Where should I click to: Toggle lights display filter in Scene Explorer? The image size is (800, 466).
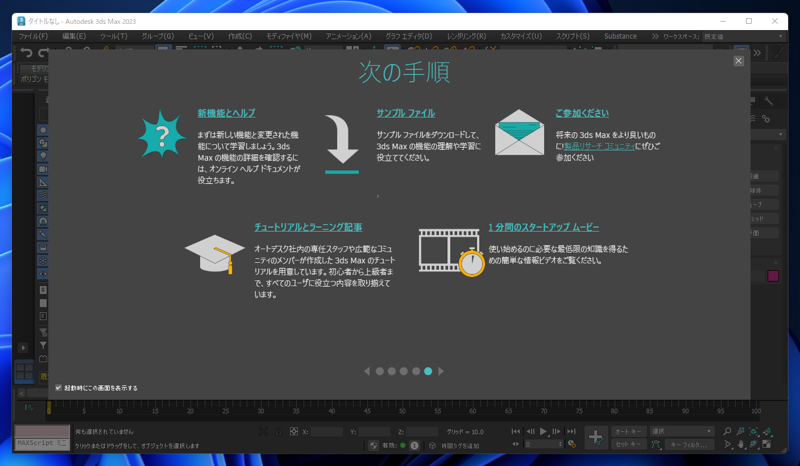click(43, 156)
